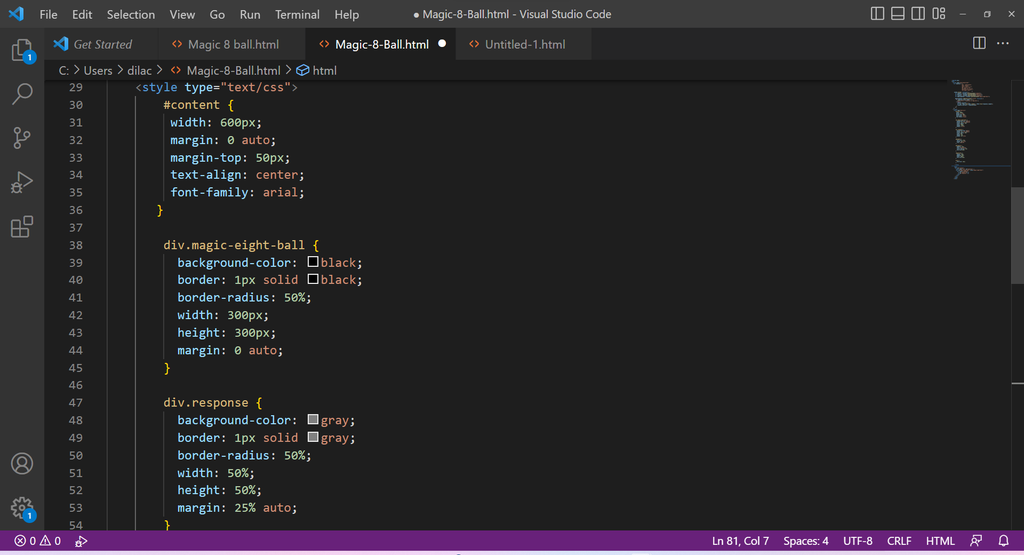
Task: Open the notifications bell in the status bar
Action: [x=1004, y=541]
